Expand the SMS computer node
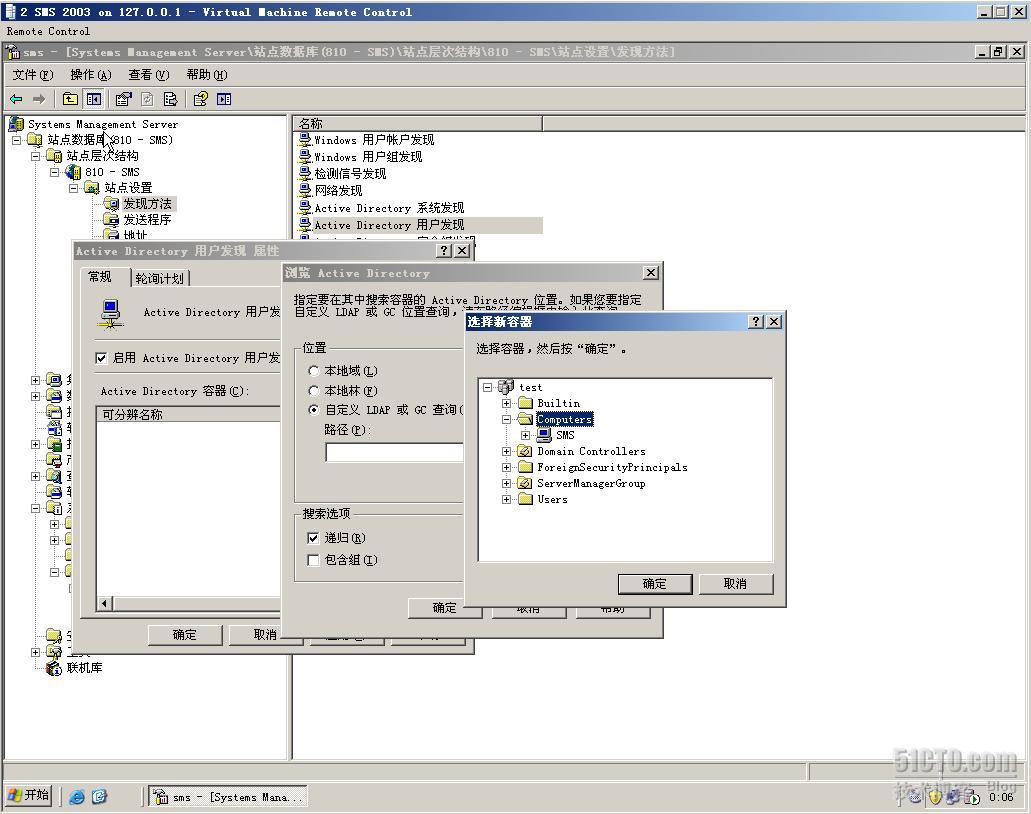Screen dimensions: 1031x814 (x=525, y=435)
